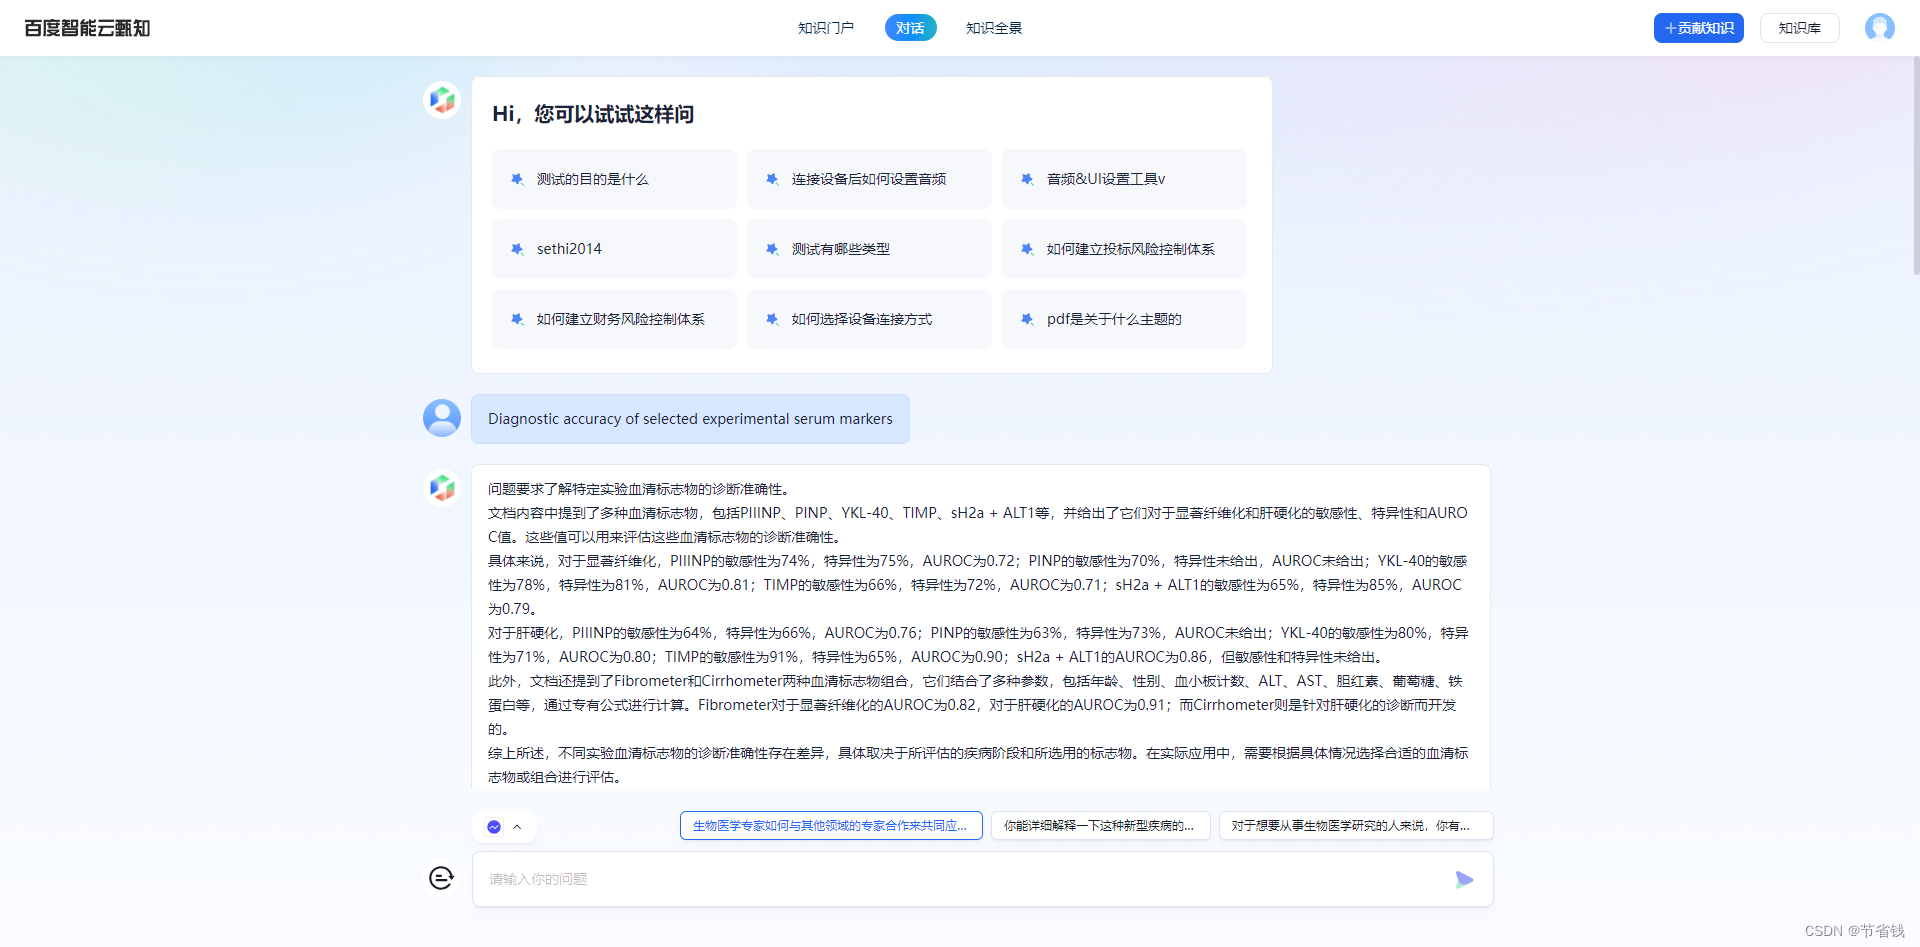Select the 对话 tab
The height and width of the screenshot is (947, 1920).
[910, 28]
